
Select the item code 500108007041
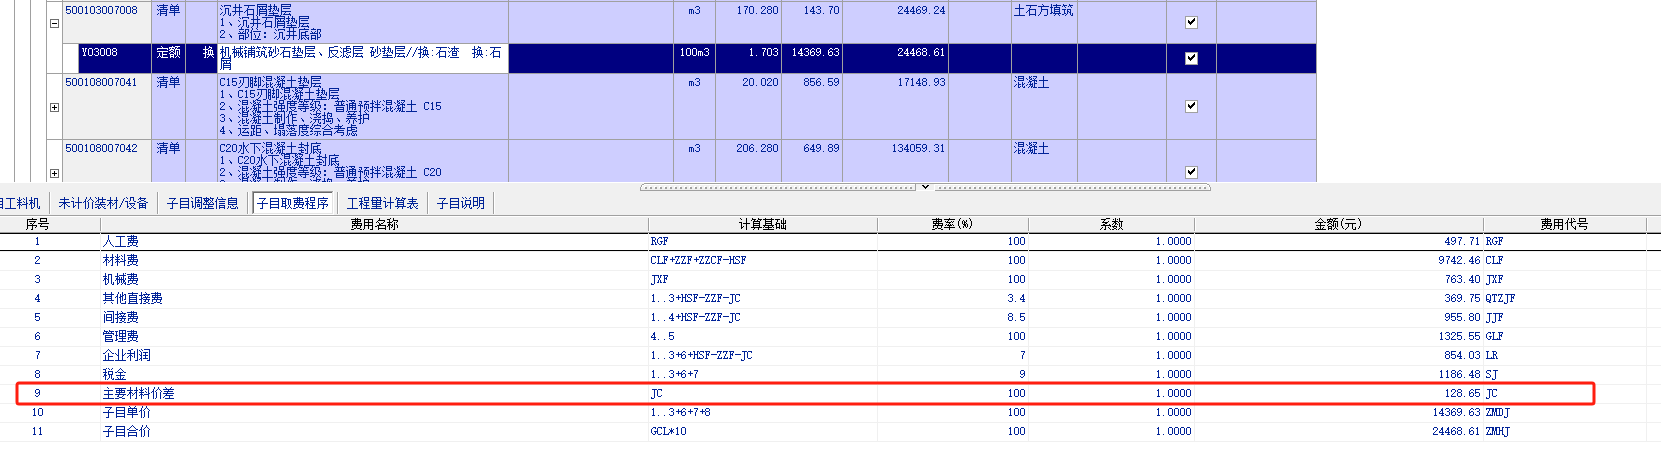coord(101,82)
